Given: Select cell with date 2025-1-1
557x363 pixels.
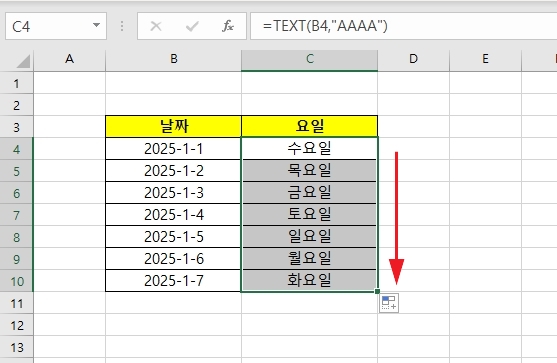Looking at the screenshot, I should pyautogui.click(x=173, y=149).
